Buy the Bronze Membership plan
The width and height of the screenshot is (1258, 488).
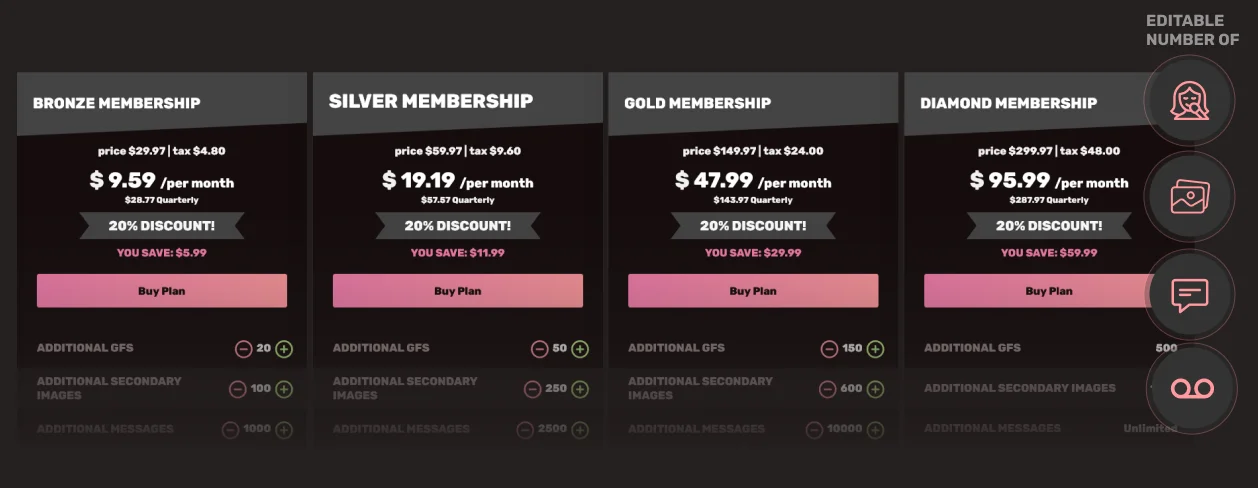point(162,291)
